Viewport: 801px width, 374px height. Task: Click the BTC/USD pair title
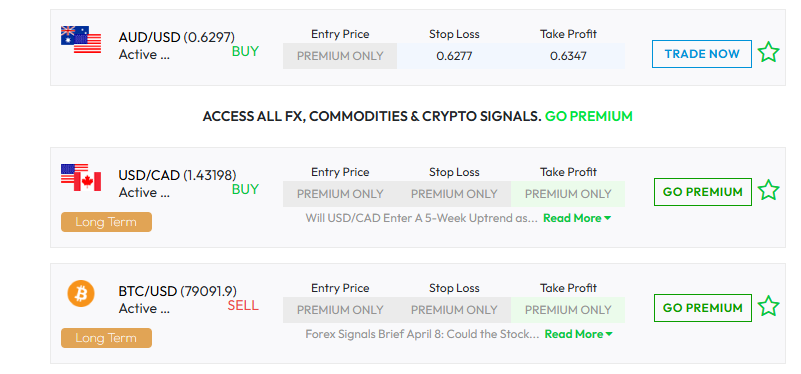click(x=178, y=291)
